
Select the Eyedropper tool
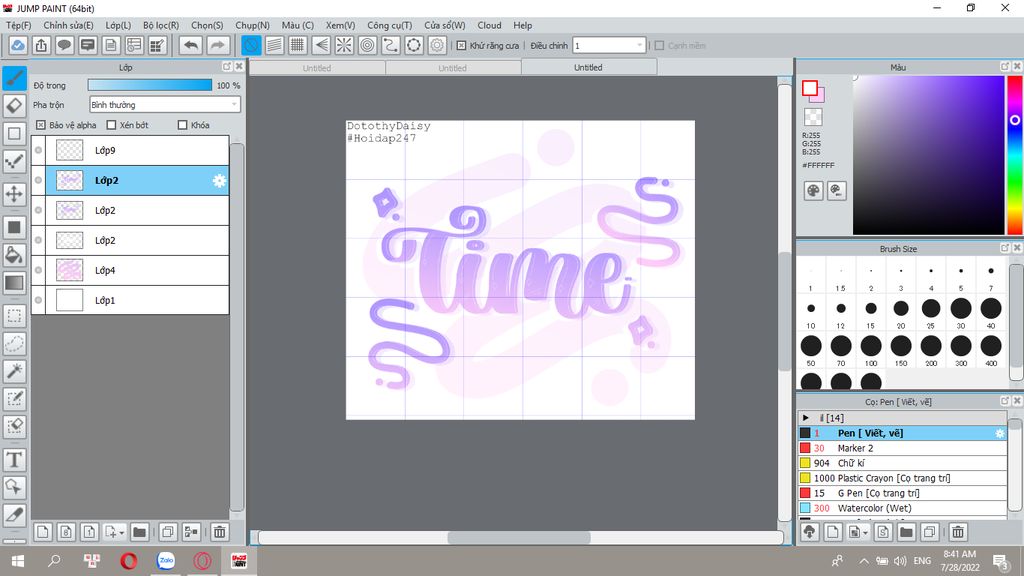coord(14,515)
